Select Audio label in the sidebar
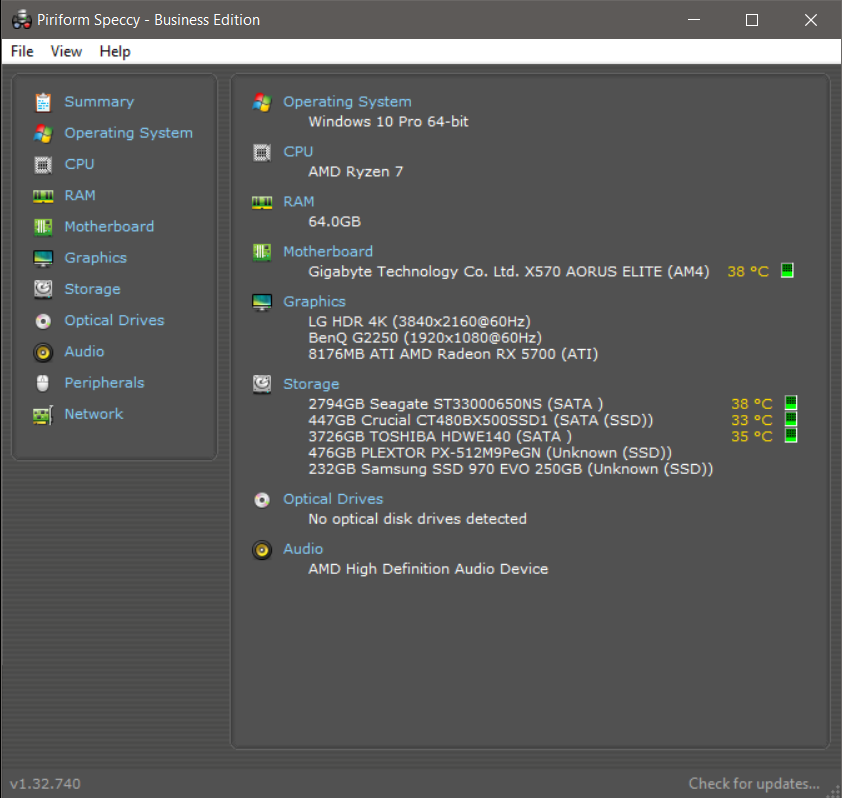842x798 pixels. (84, 352)
